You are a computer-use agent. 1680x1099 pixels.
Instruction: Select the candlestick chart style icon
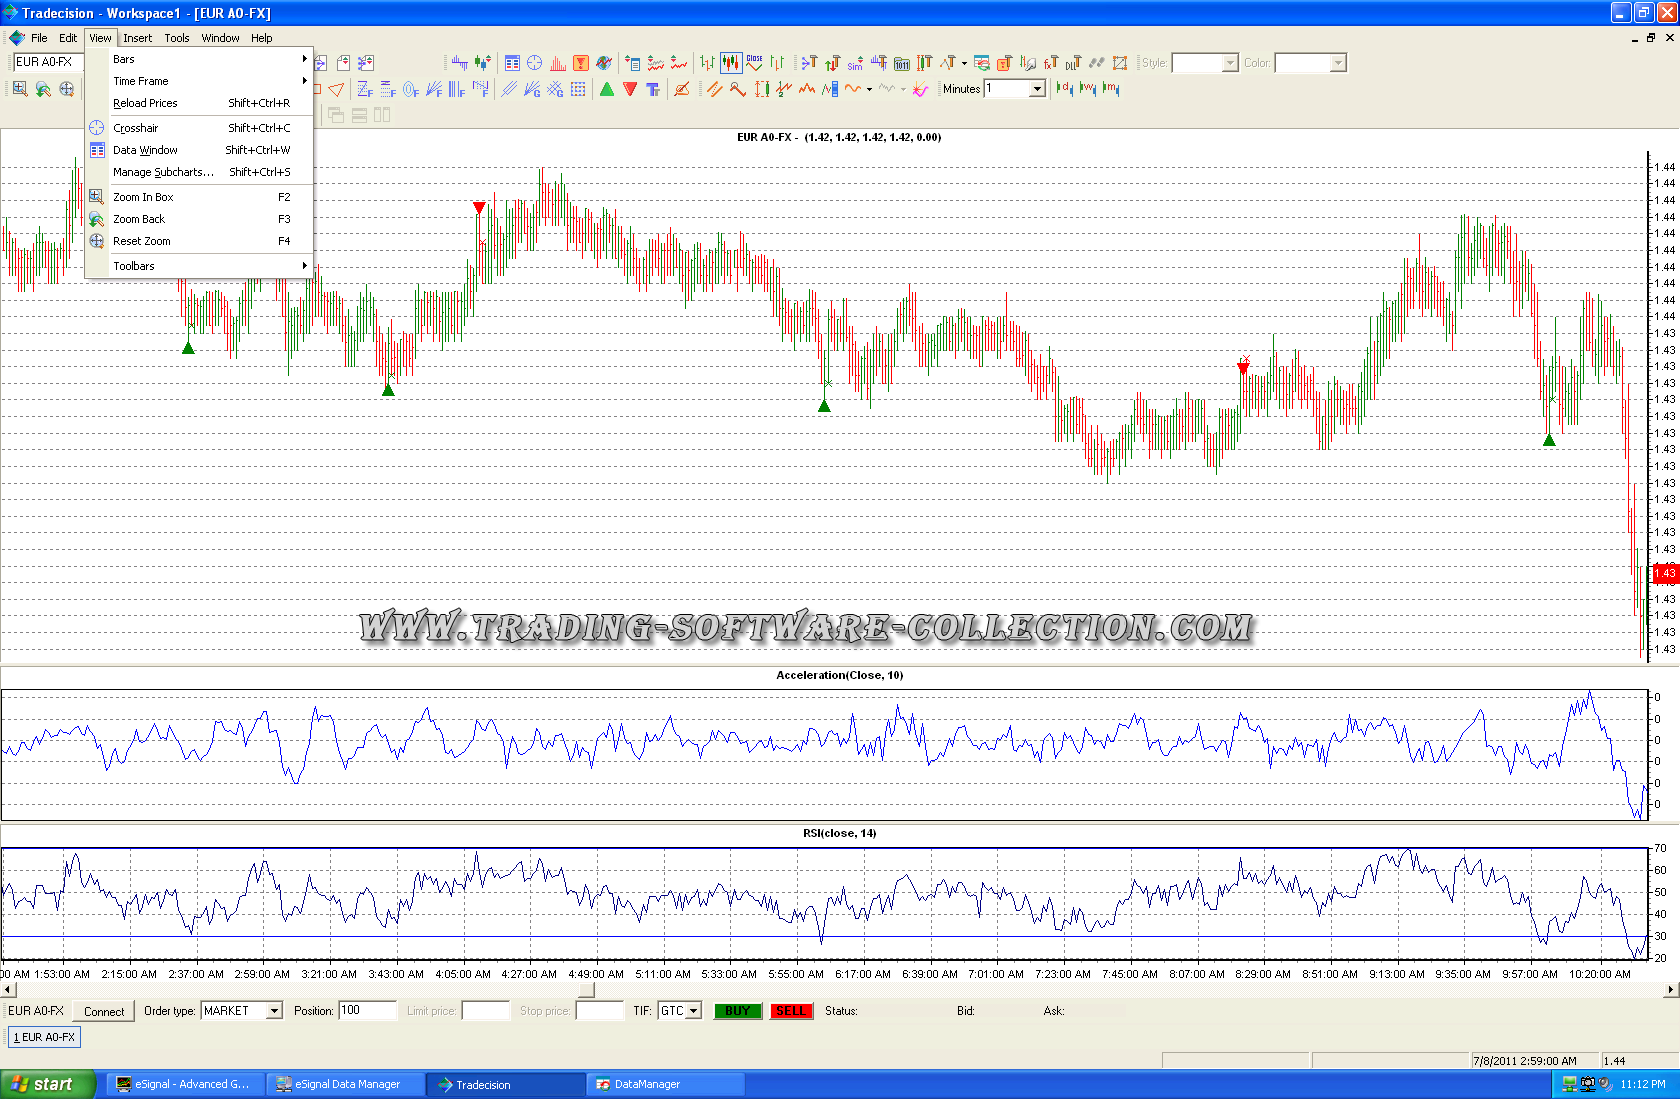(x=731, y=63)
